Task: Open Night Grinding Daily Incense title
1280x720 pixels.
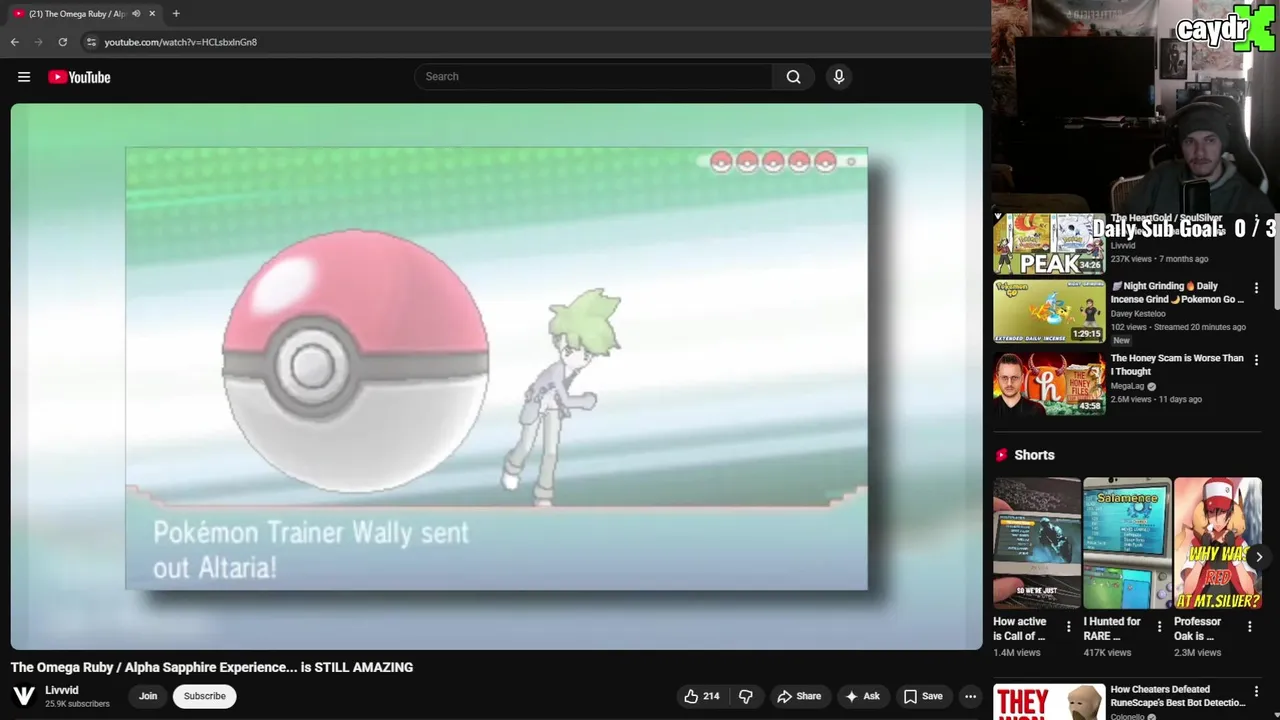Action: 1177,293
